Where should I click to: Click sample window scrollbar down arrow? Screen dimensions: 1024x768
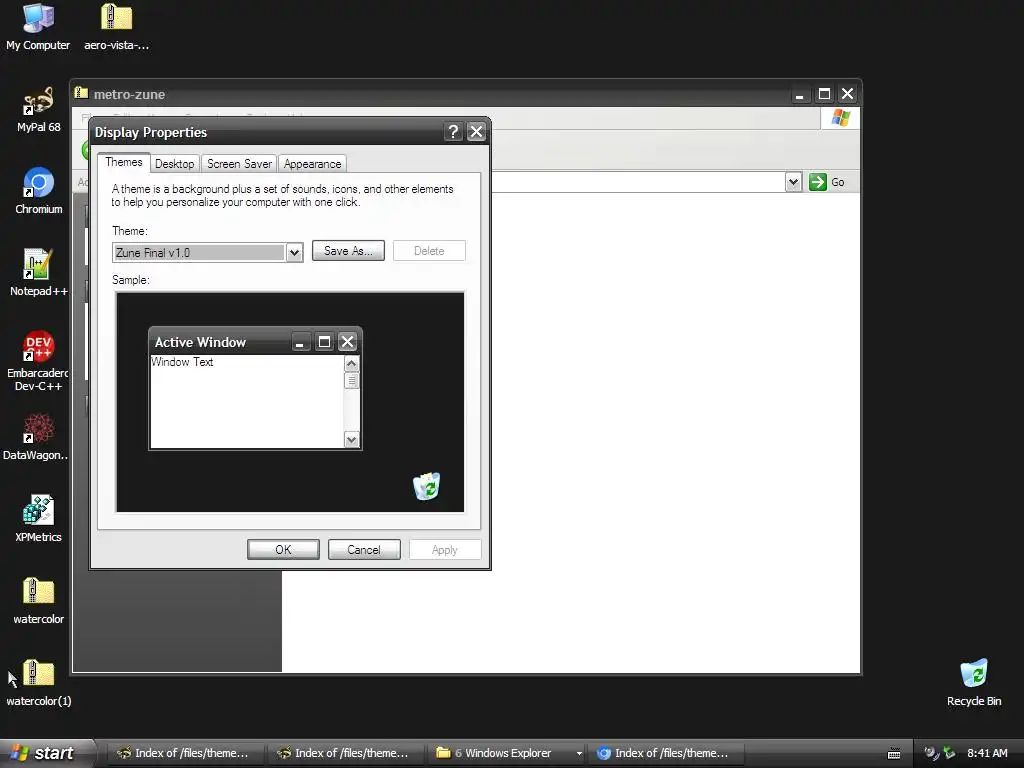[351, 440]
